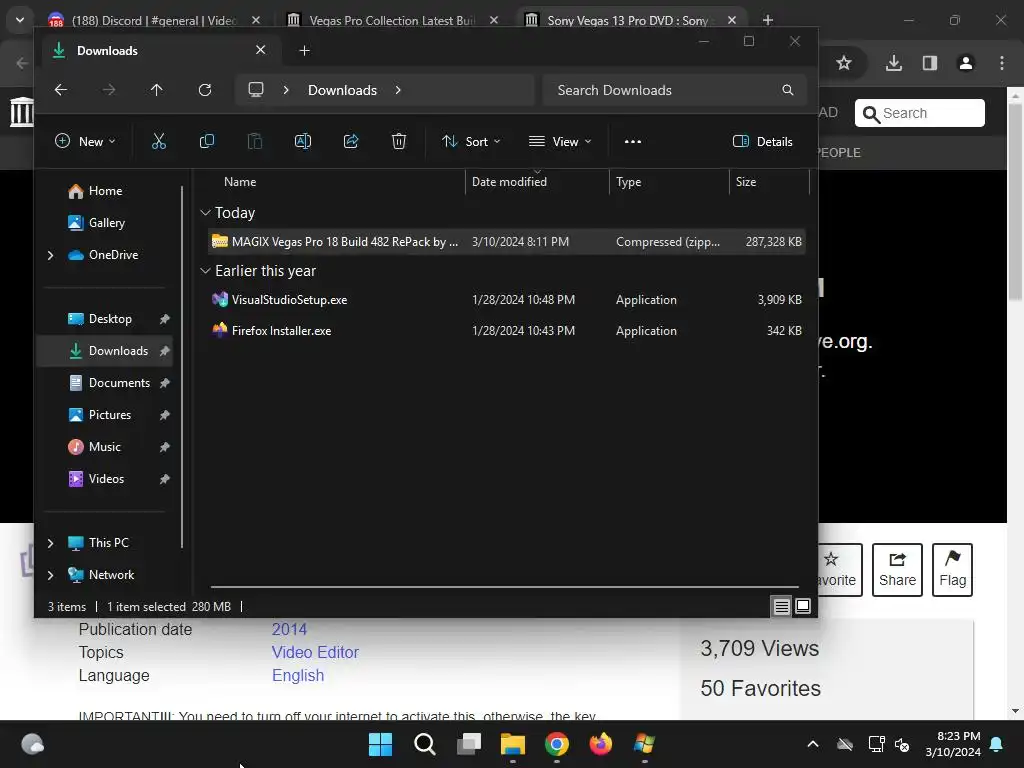Expand the OneDrive tree node
The image size is (1024, 768).
(x=50, y=255)
